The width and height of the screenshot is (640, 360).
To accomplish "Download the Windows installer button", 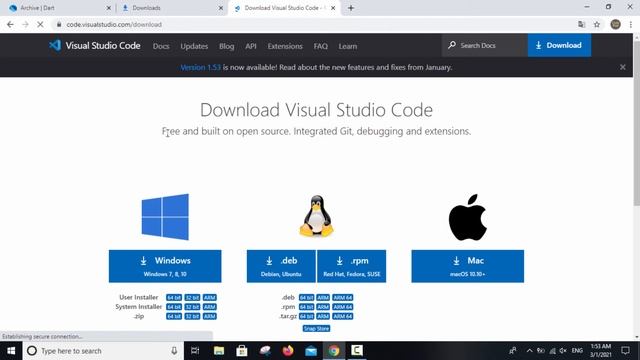I will coord(165,266).
